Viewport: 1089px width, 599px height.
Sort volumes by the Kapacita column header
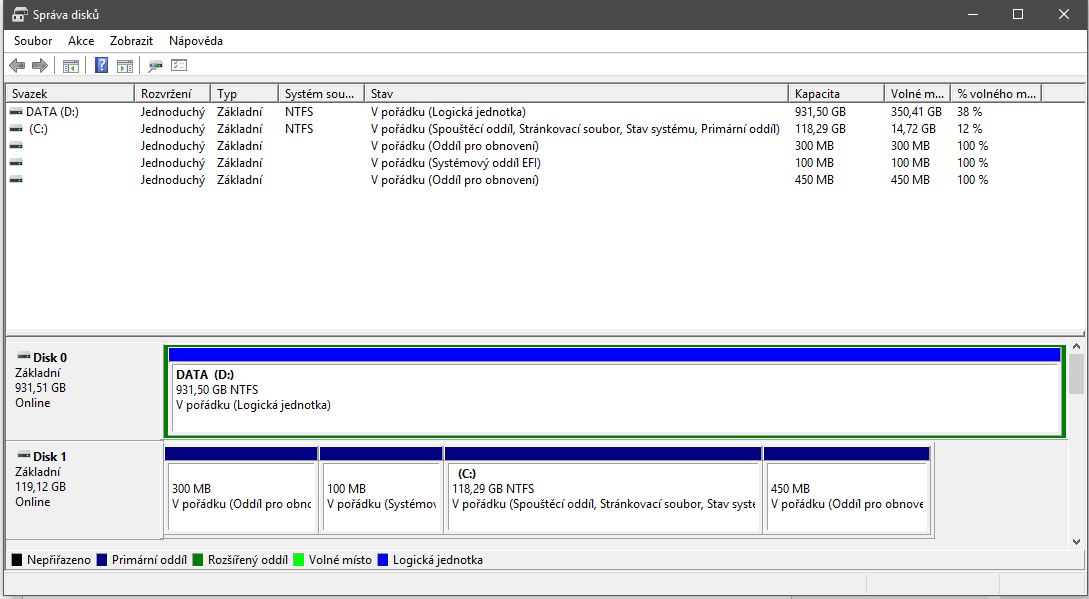tap(836, 93)
